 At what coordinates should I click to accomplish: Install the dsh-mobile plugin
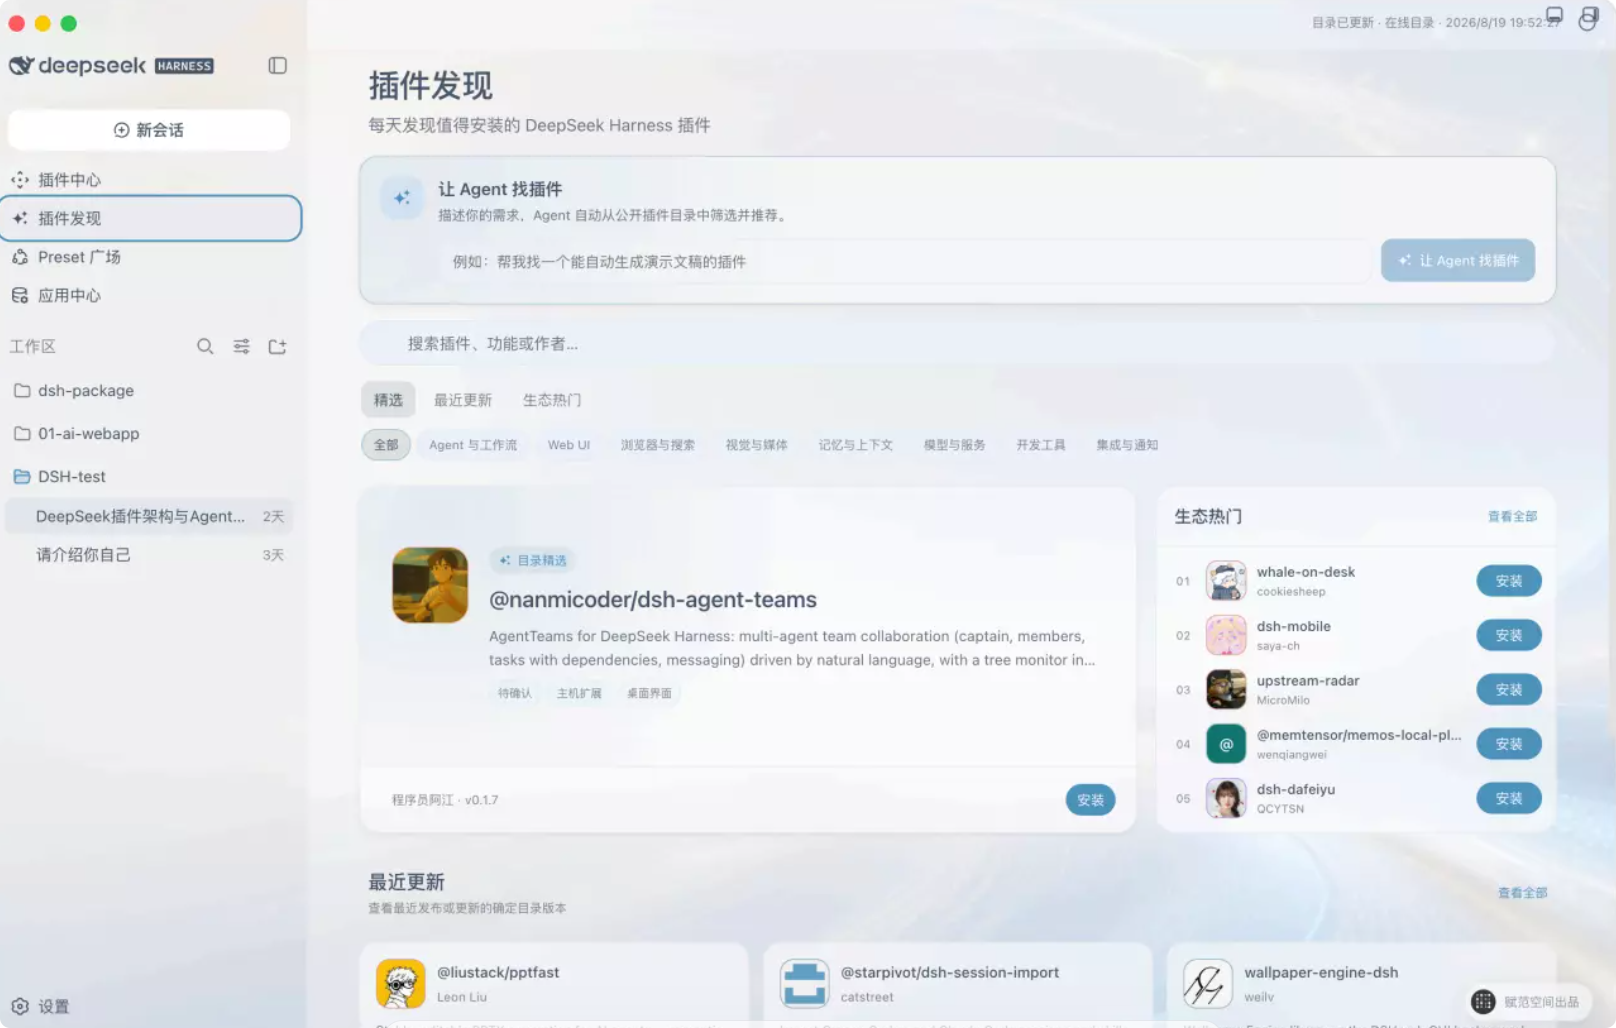click(1509, 635)
